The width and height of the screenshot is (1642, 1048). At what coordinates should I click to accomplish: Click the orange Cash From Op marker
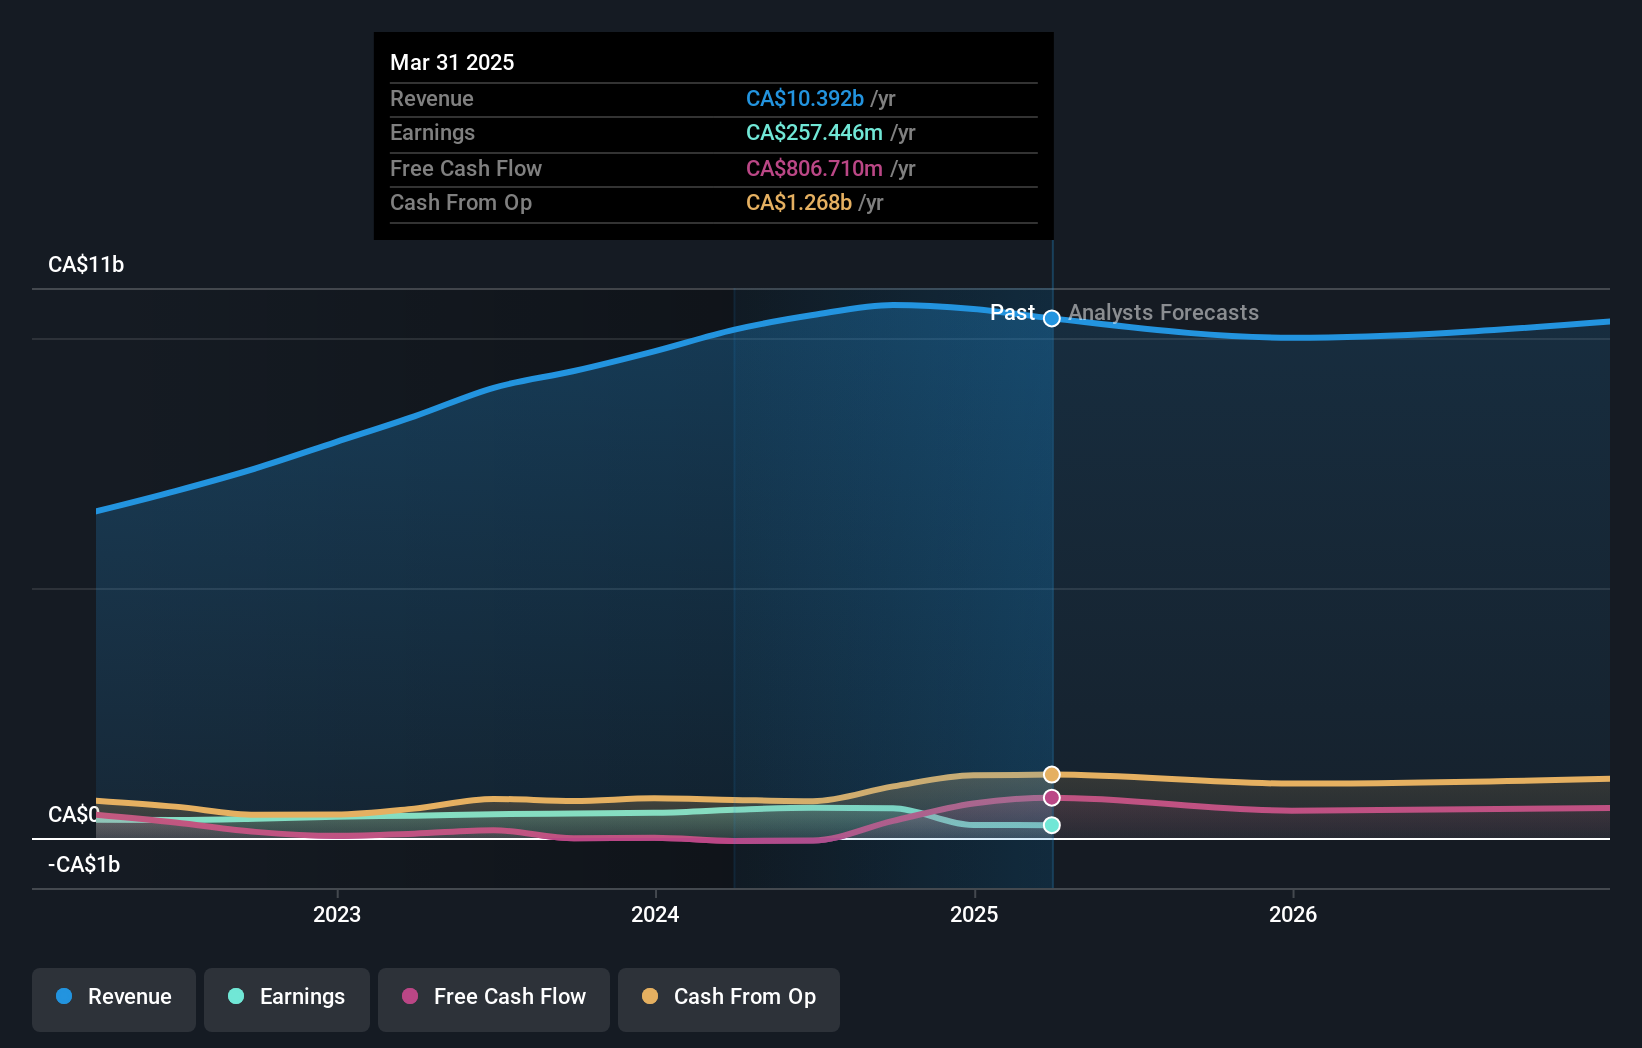coord(1052,774)
